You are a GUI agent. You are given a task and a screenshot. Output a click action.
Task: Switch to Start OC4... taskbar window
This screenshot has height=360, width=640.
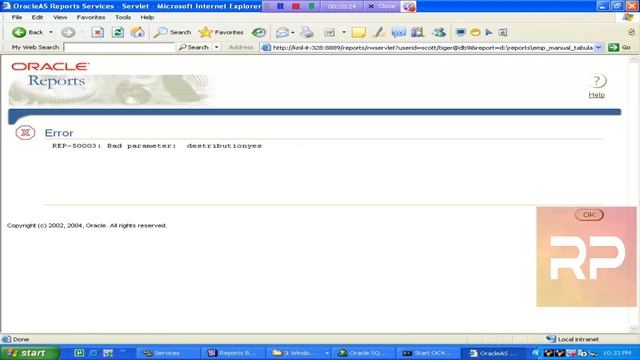tap(428, 353)
